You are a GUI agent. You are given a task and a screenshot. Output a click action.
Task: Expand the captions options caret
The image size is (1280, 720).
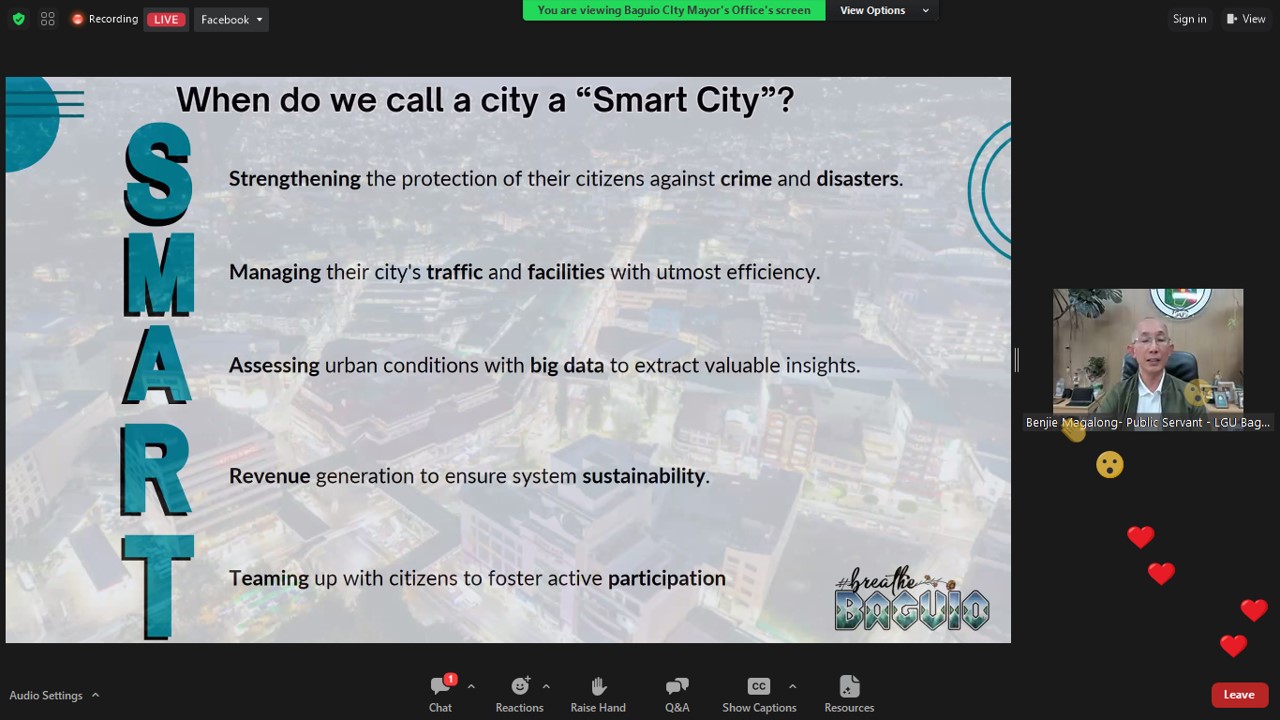coord(792,686)
